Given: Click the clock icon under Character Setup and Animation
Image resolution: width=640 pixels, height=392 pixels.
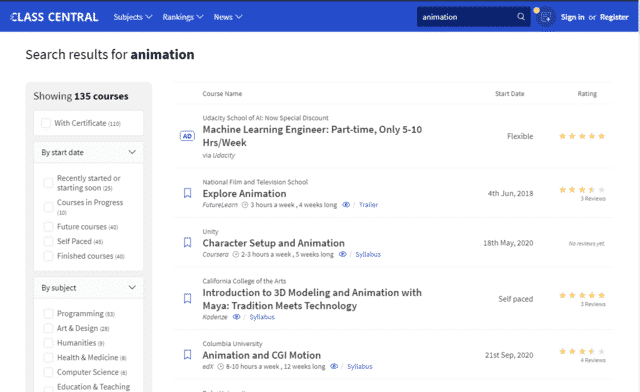Looking at the screenshot, I should click(236, 254).
